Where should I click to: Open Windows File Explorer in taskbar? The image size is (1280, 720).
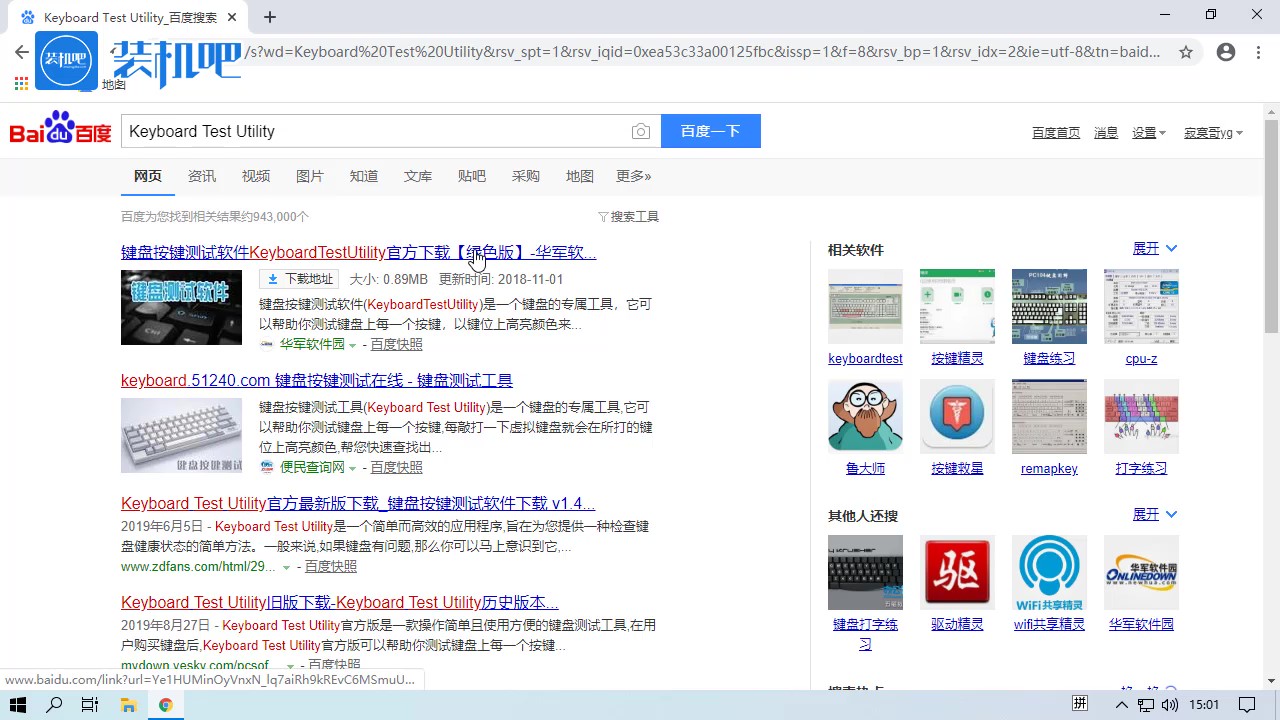pos(128,705)
